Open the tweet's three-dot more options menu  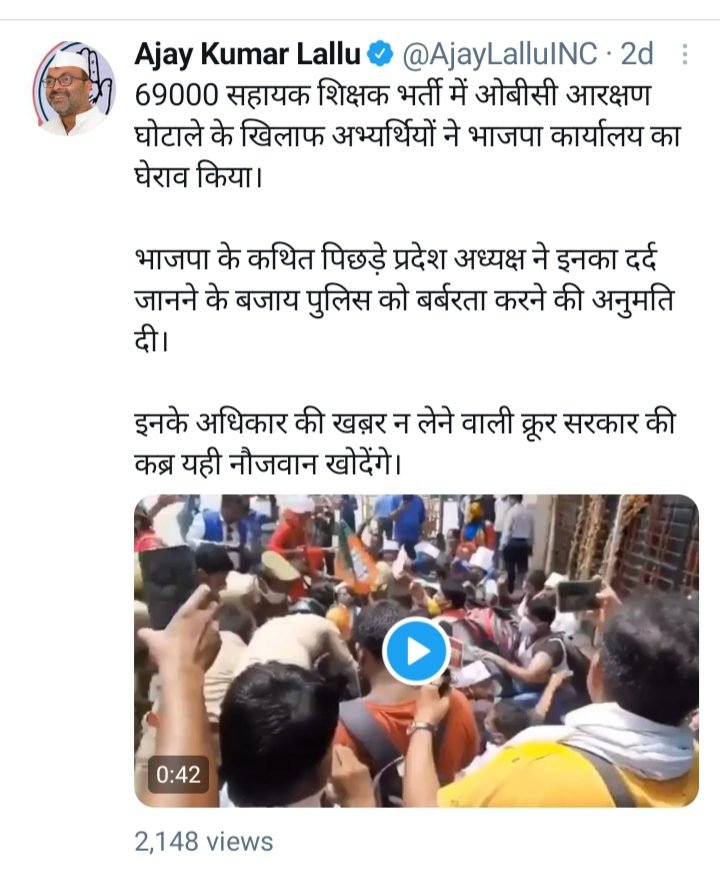pyautogui.click(x=685, y=54)
